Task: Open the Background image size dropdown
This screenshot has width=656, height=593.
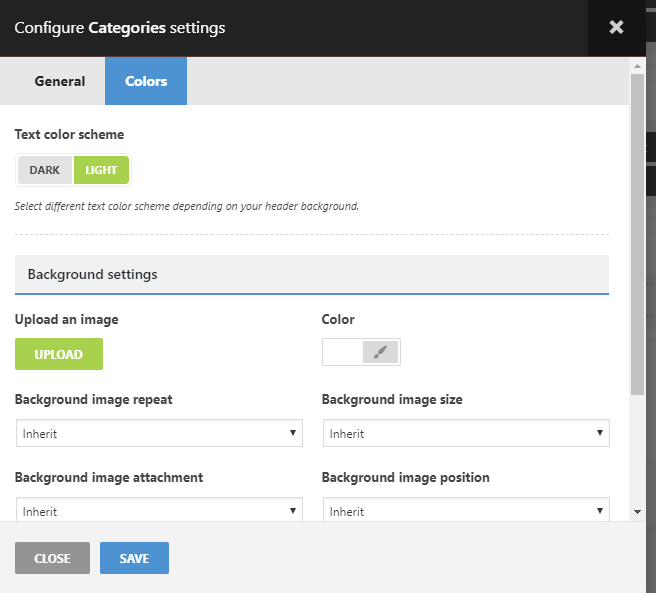Action: pos(465,433)
